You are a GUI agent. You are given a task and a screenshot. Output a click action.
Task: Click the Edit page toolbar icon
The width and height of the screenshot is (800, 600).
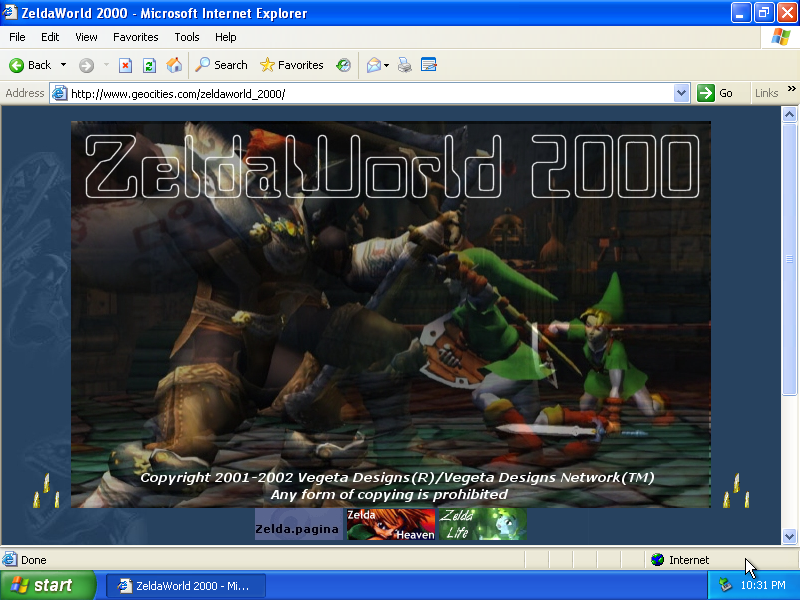tap(429, 65)
